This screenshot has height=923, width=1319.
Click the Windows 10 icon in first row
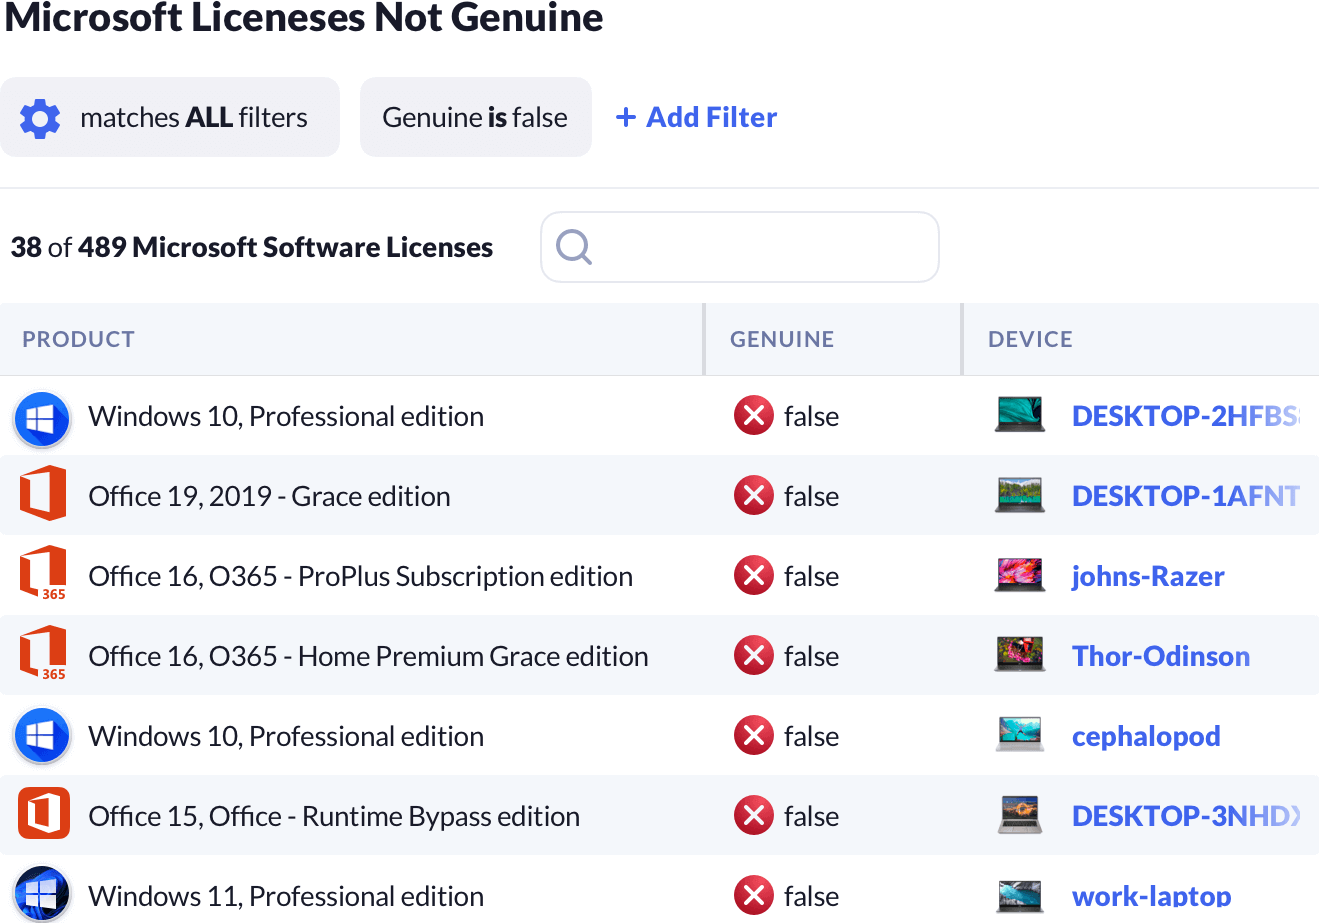click(42, 417)
